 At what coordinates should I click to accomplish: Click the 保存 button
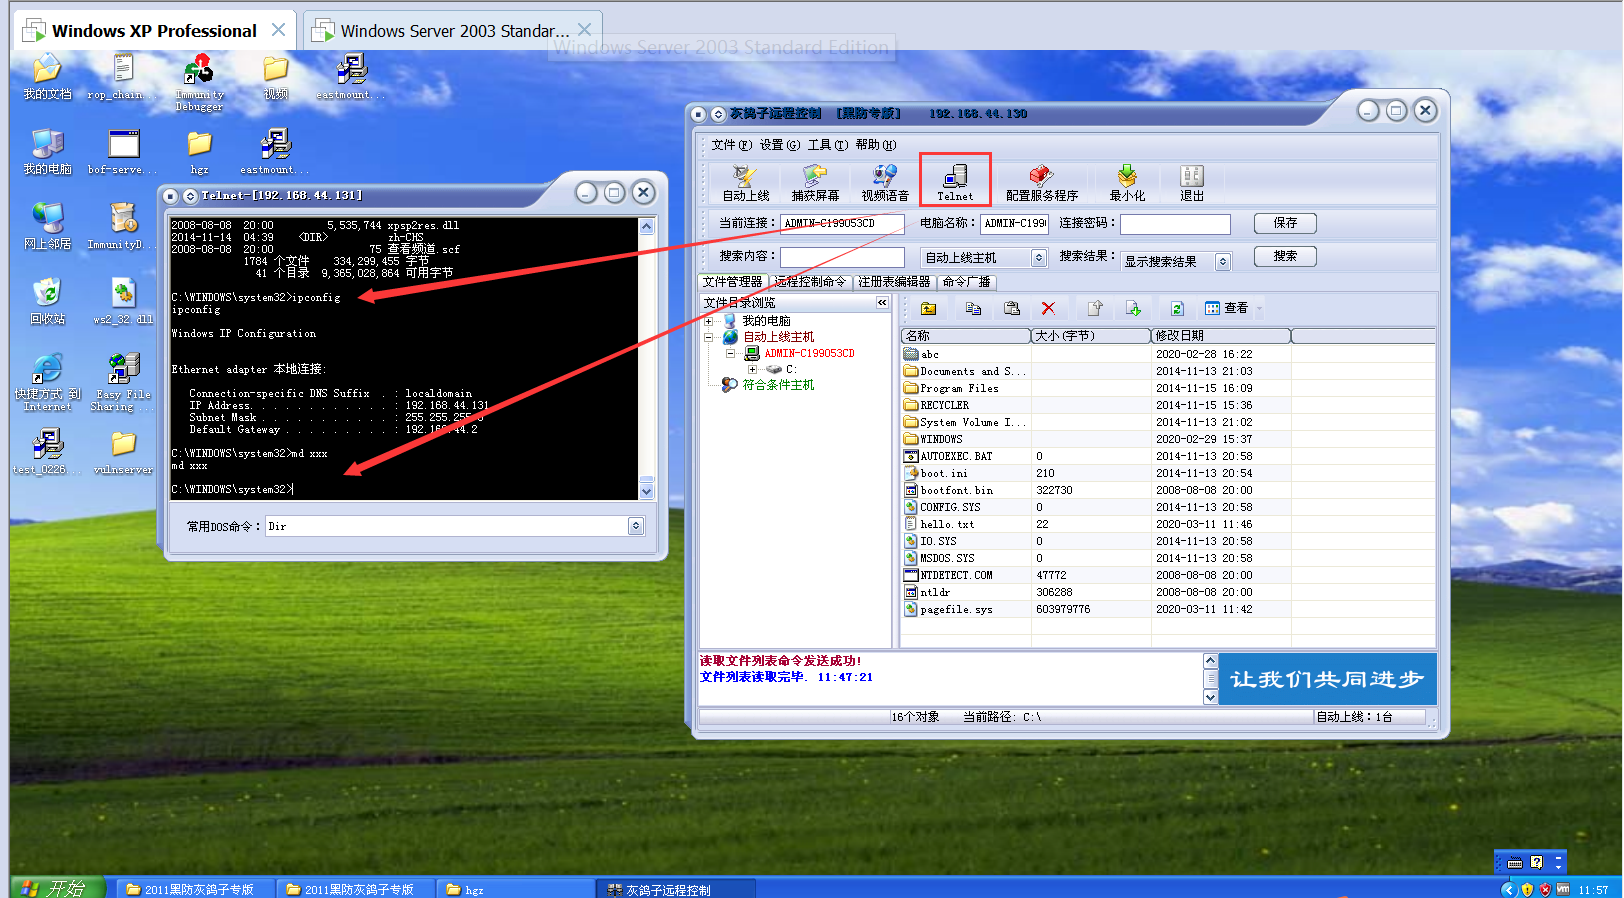click(x=1285, y=223)
